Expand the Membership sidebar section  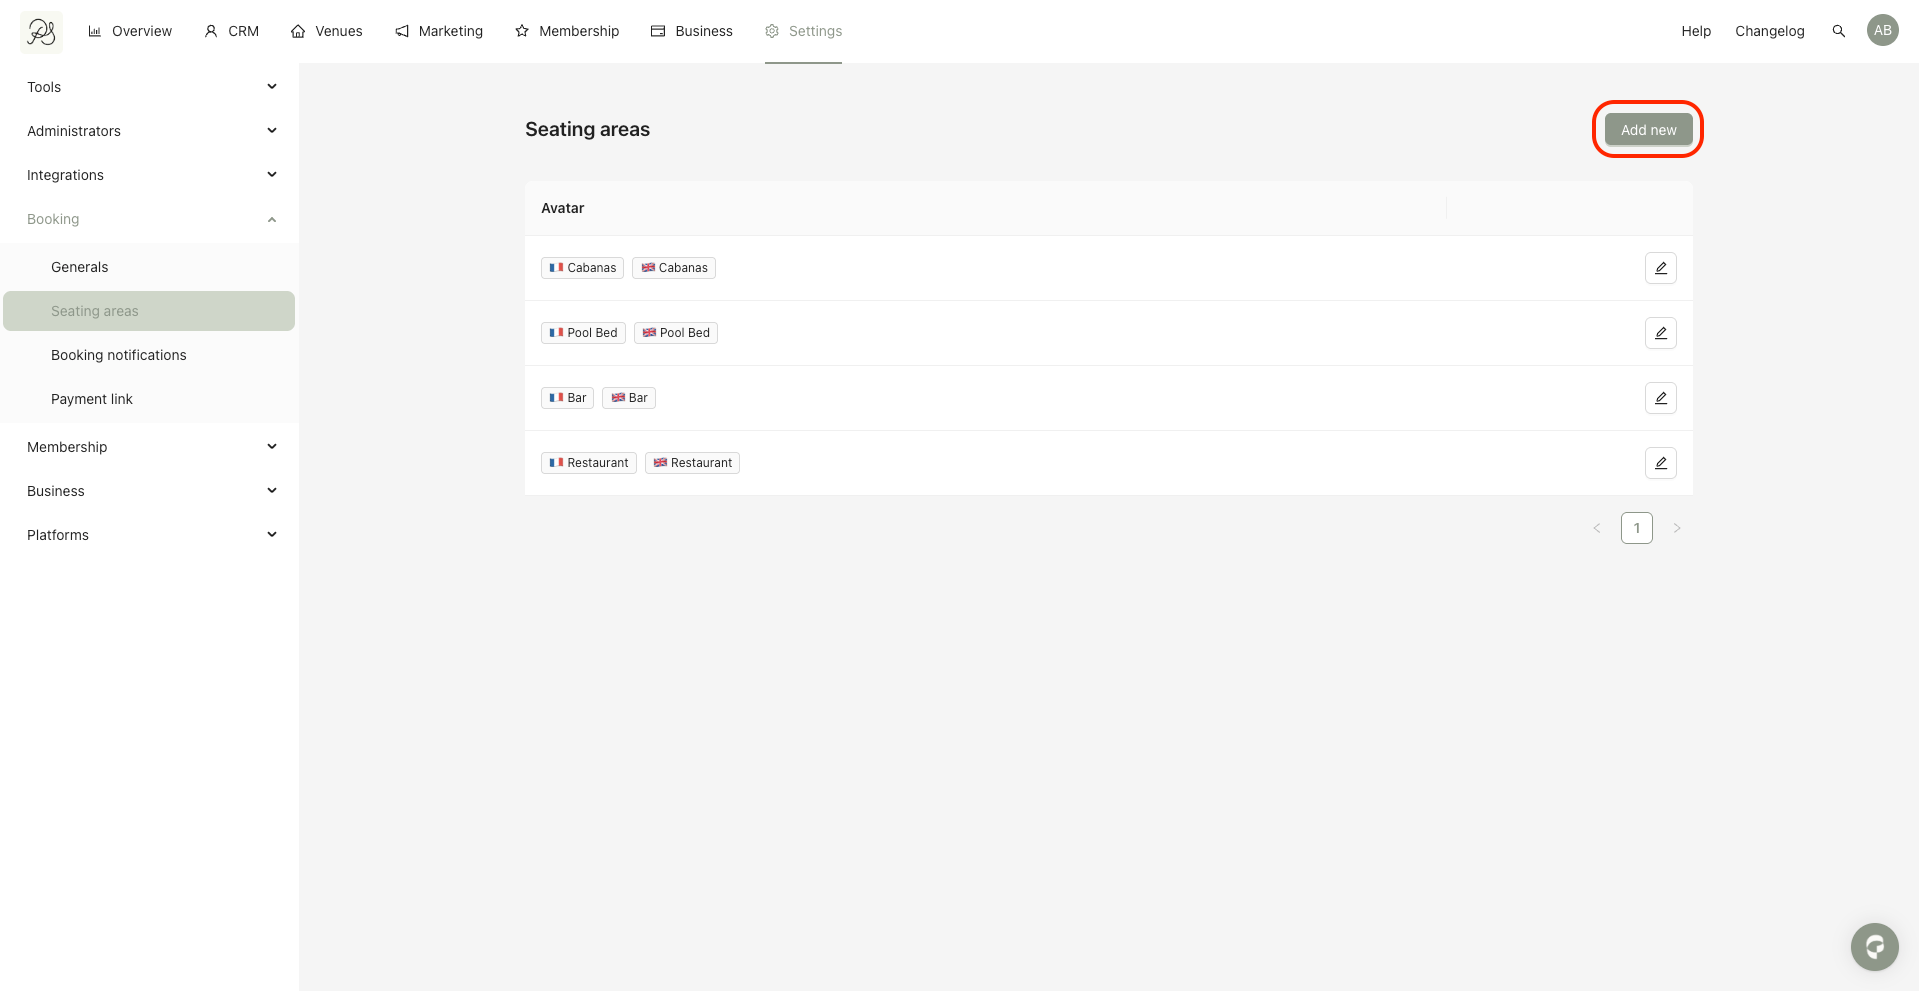coord(150,447)
